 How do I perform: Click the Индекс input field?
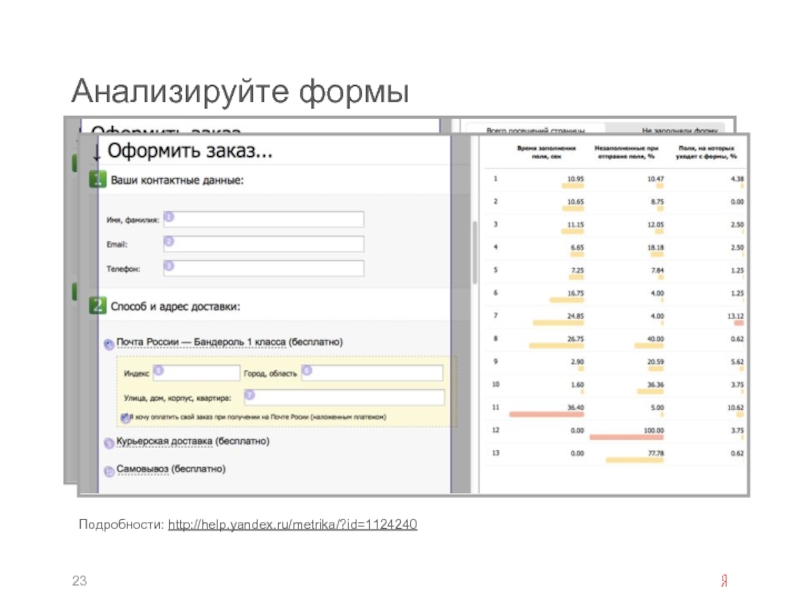196,373
